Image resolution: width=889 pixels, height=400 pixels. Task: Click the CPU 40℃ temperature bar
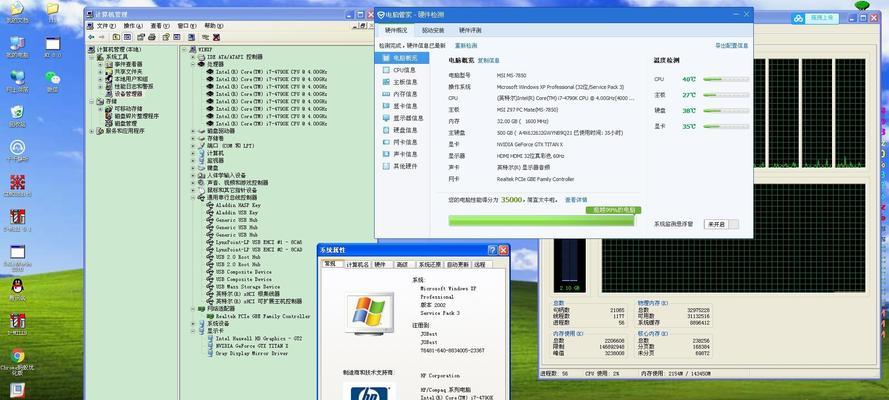[x=726, y=80]
